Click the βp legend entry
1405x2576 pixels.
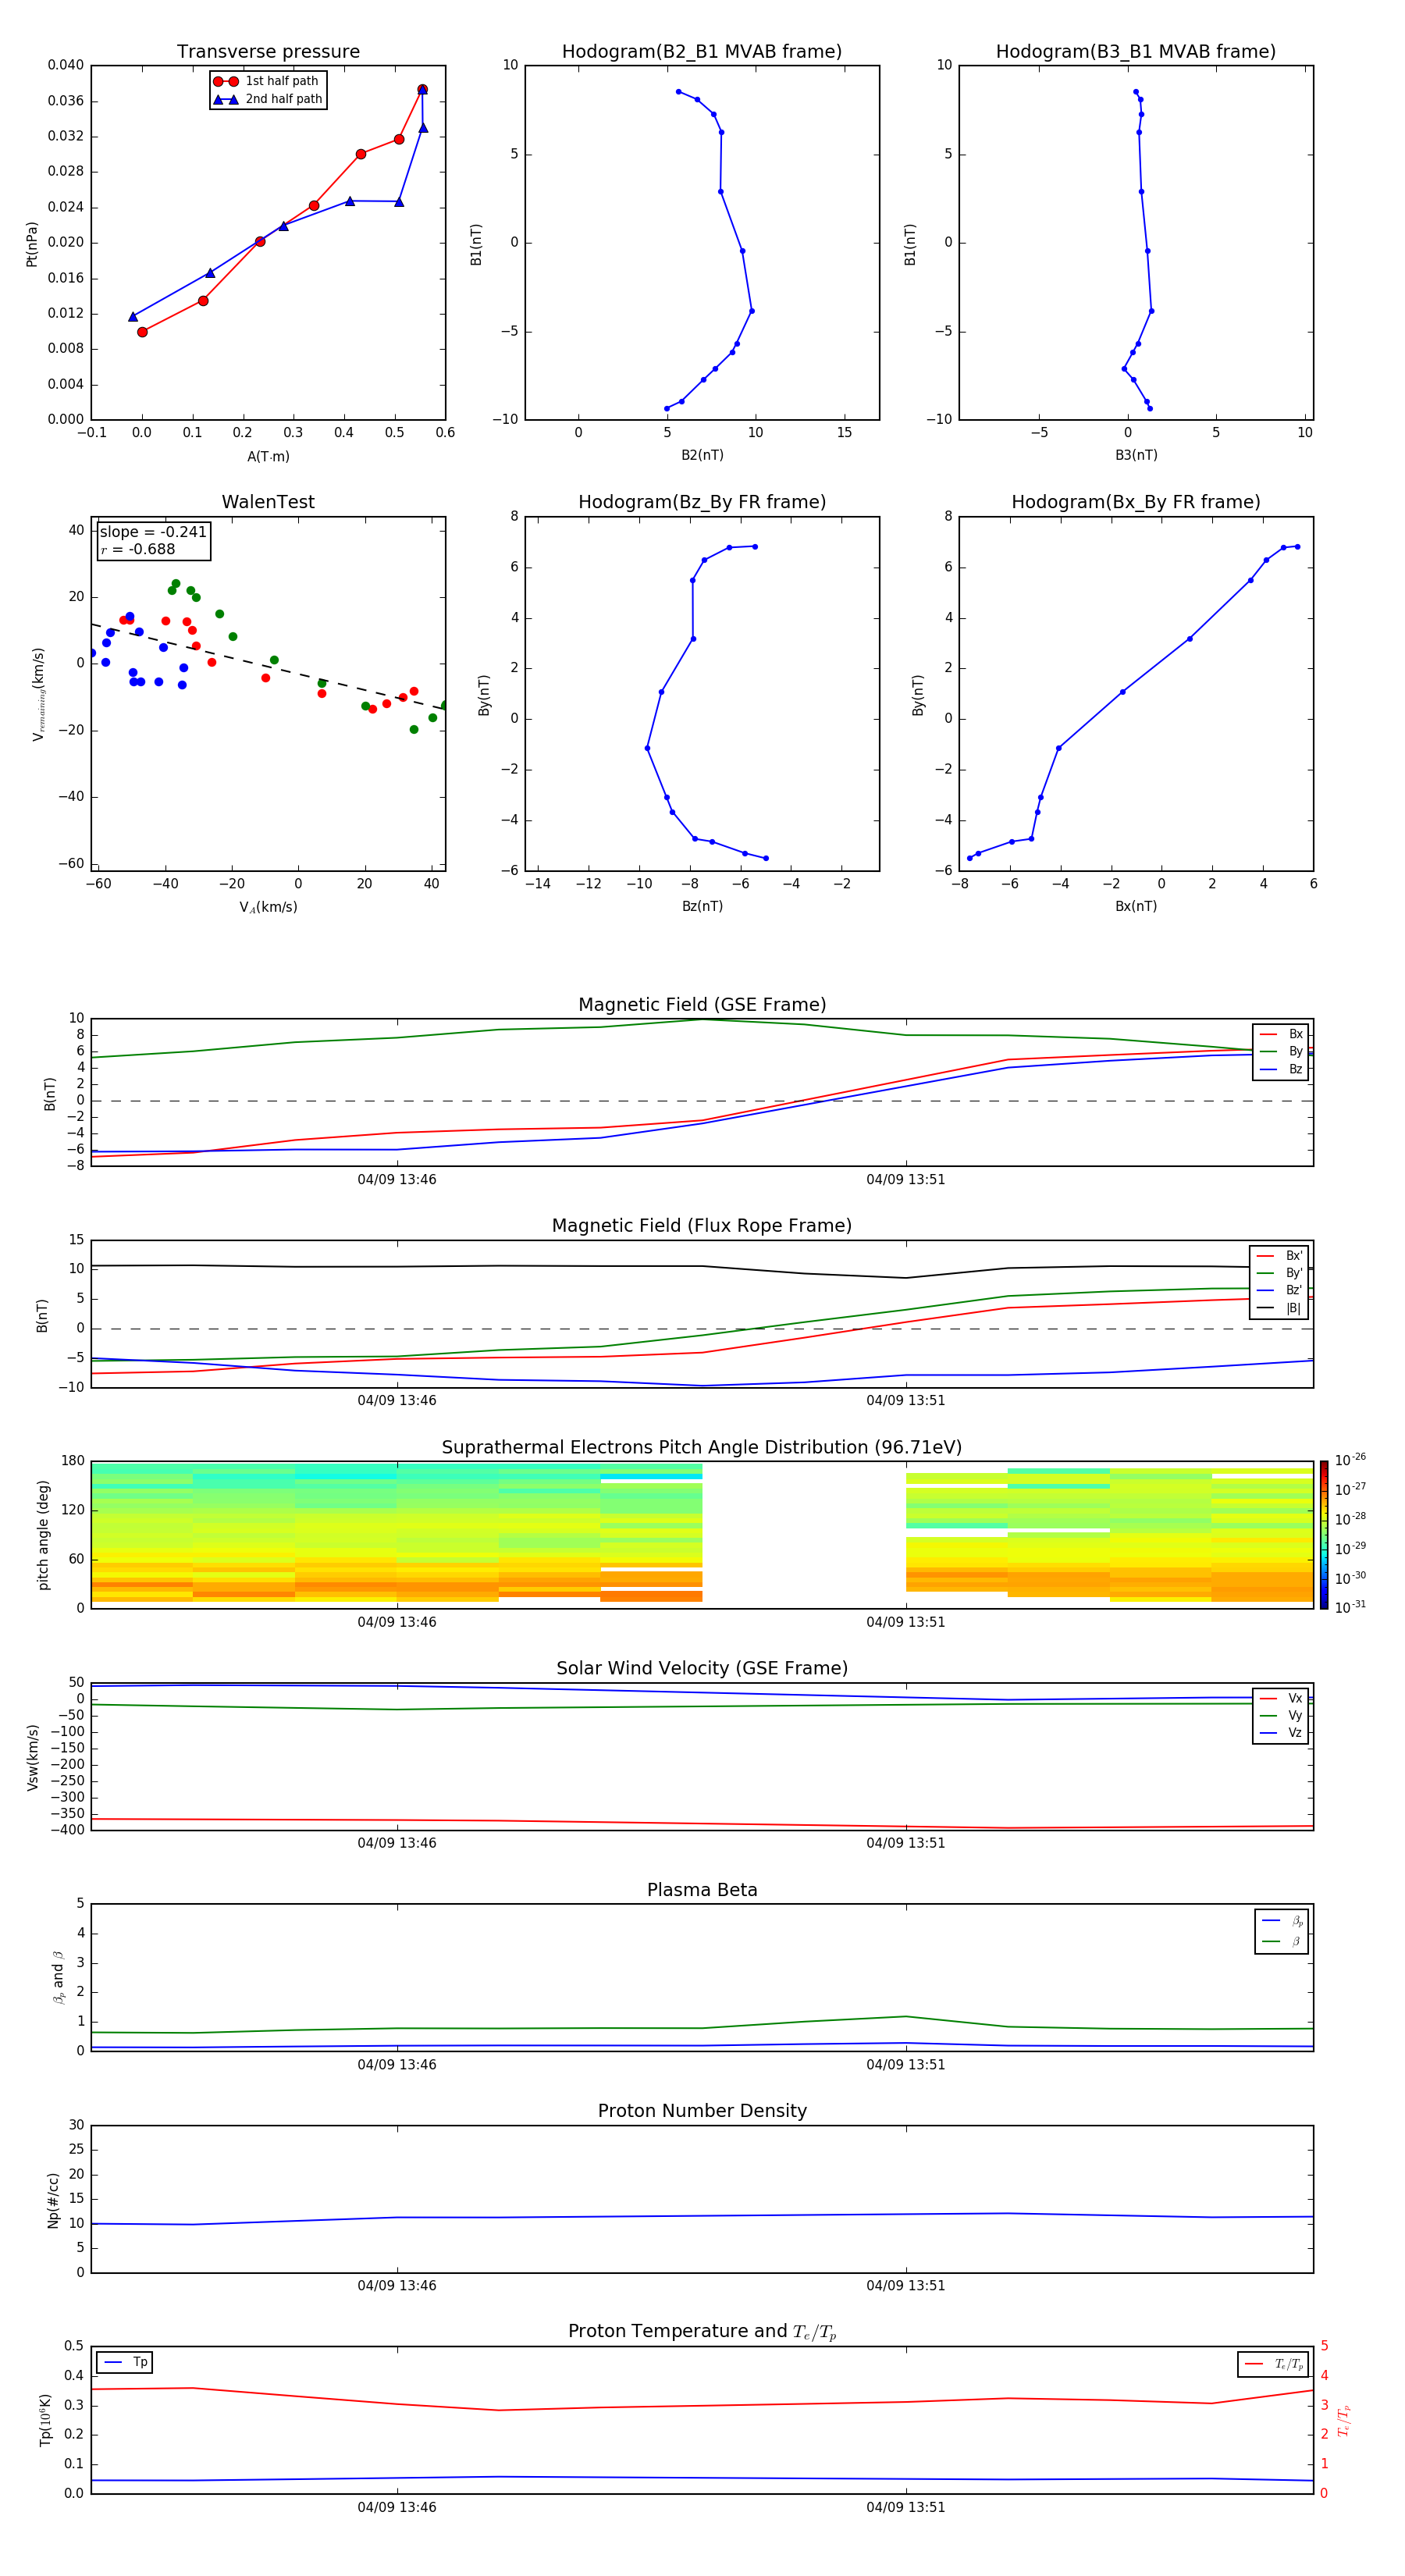pyautogui.click(x=1282, y=1921)
